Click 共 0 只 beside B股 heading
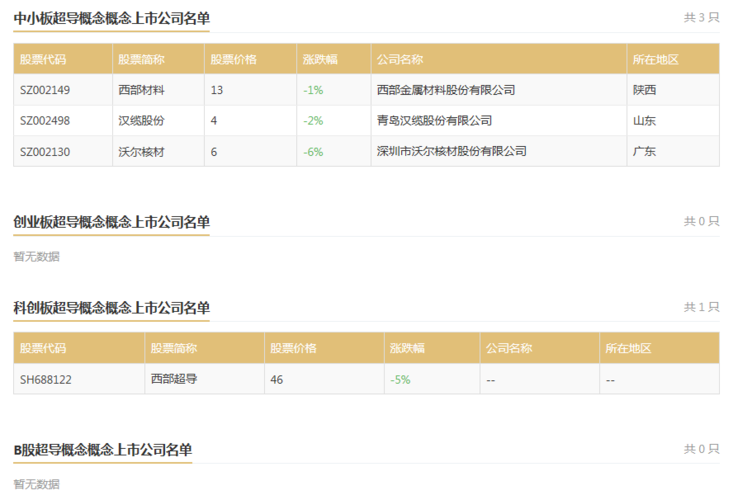 701,449
